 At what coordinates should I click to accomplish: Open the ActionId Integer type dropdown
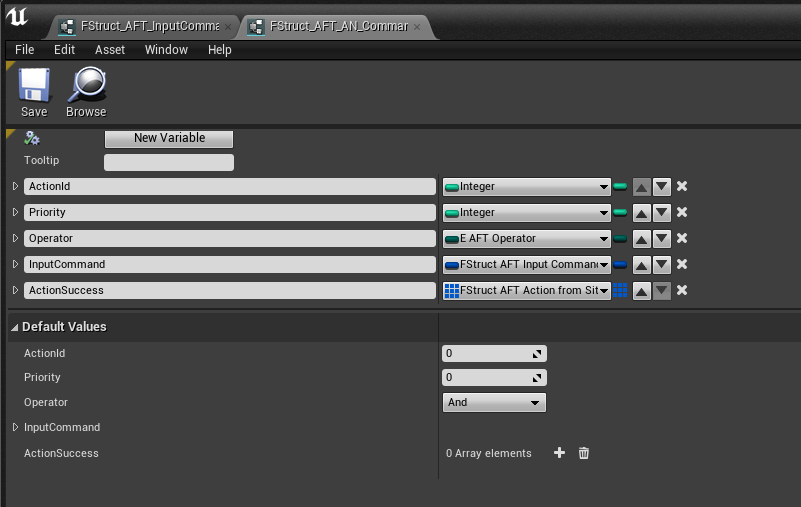click(x=527, y=186)
